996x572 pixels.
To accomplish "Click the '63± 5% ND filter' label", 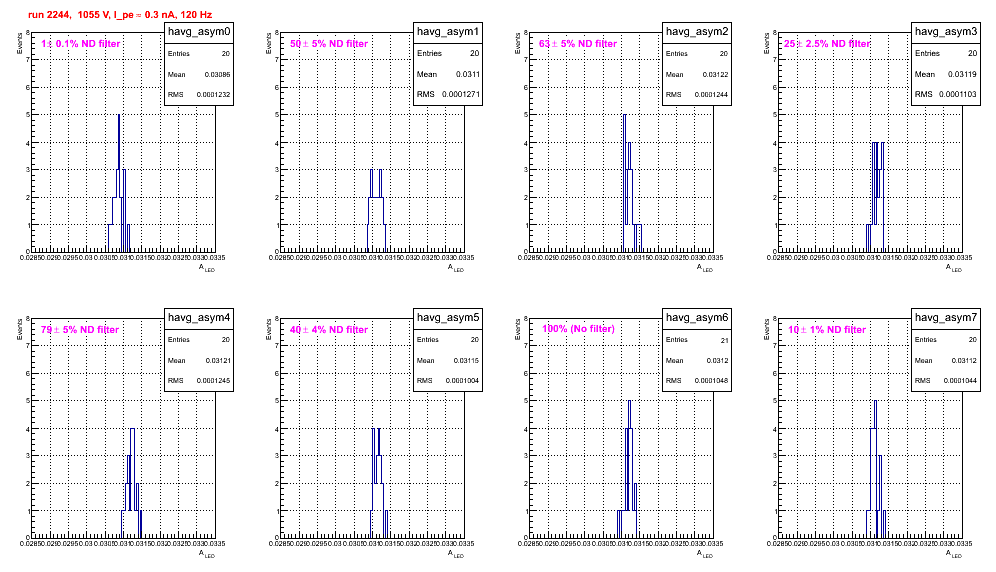I will (x=578, y=43).
